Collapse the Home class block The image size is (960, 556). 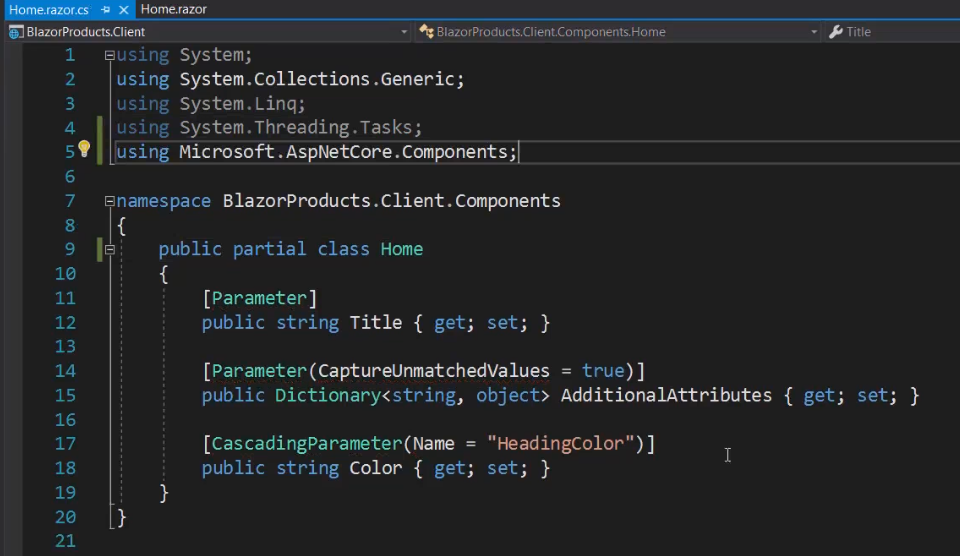tap(110, 249)
